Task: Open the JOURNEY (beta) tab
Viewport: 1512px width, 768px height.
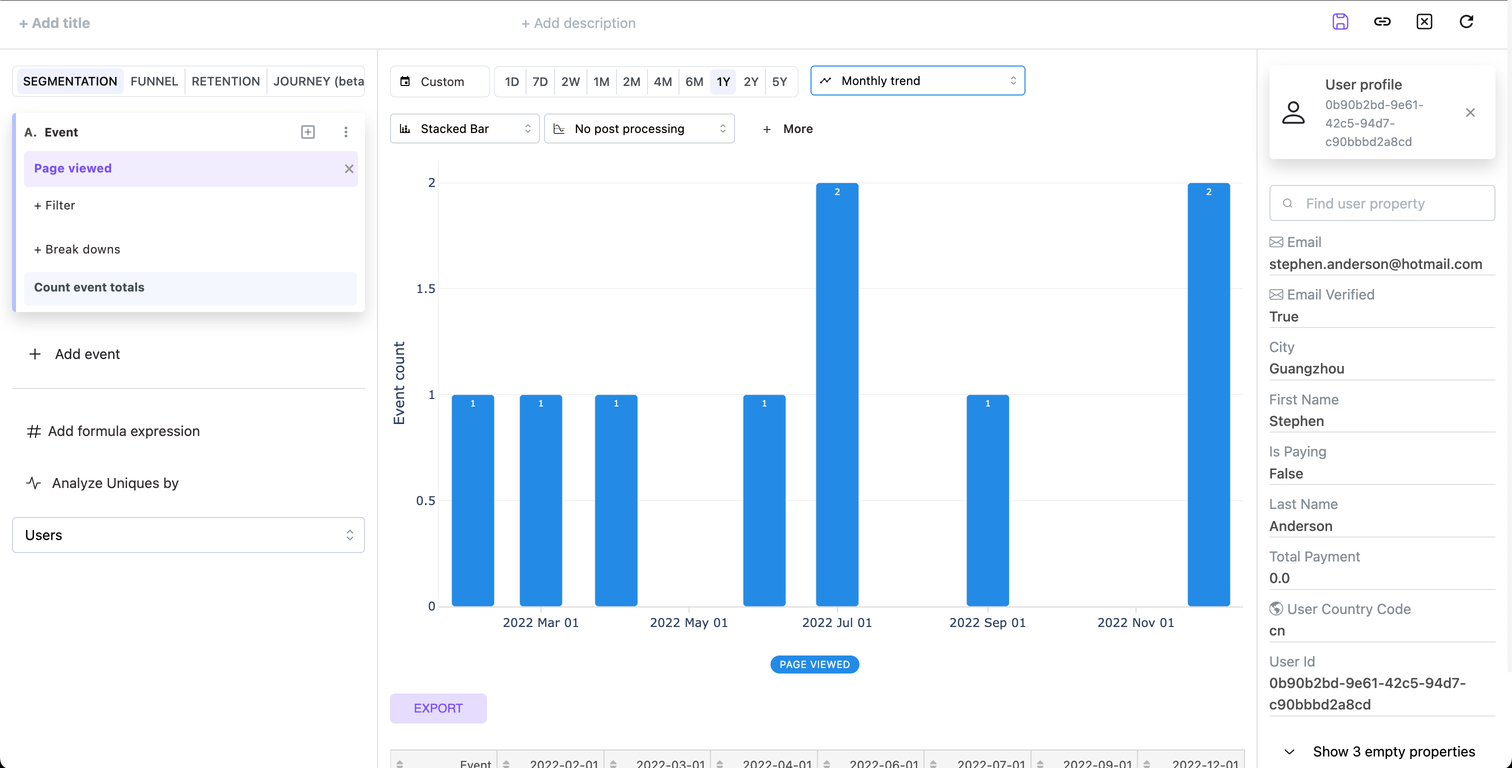Action: [318, 81]
